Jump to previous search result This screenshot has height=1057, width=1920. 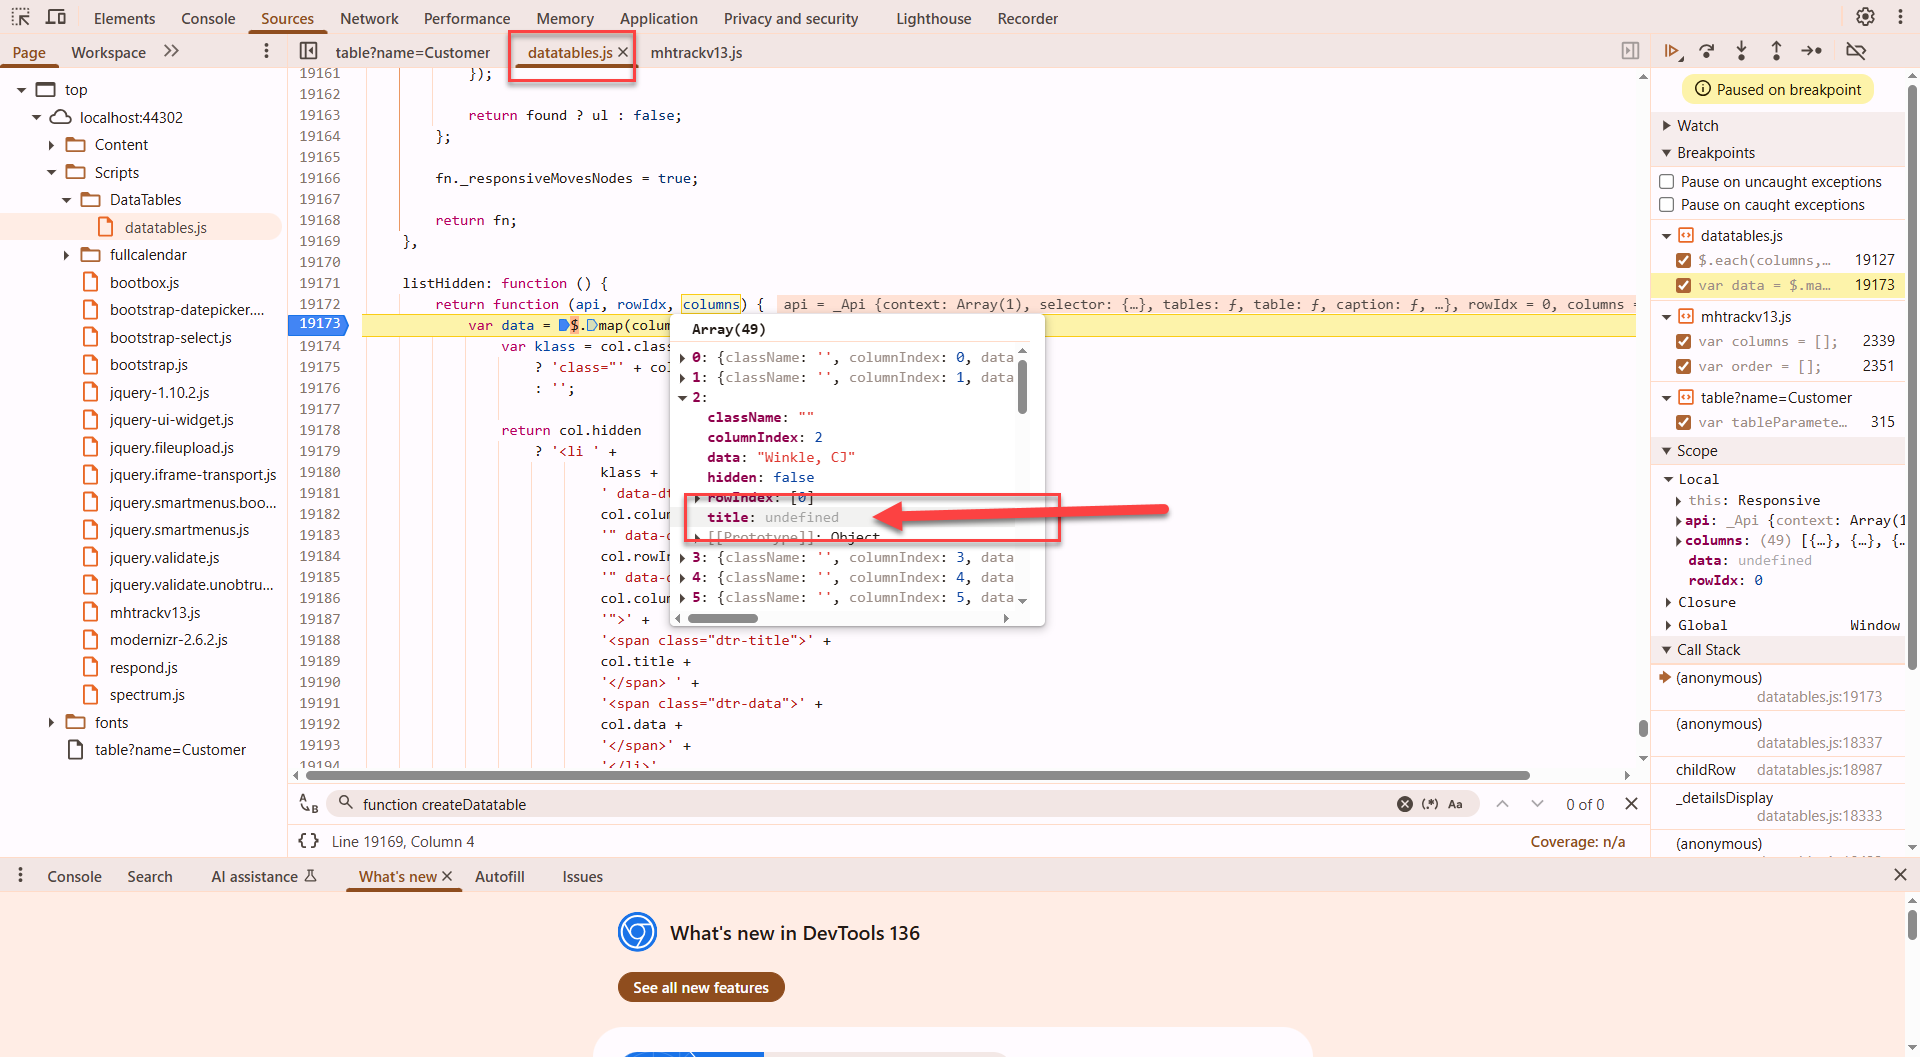pos(1502,804)
